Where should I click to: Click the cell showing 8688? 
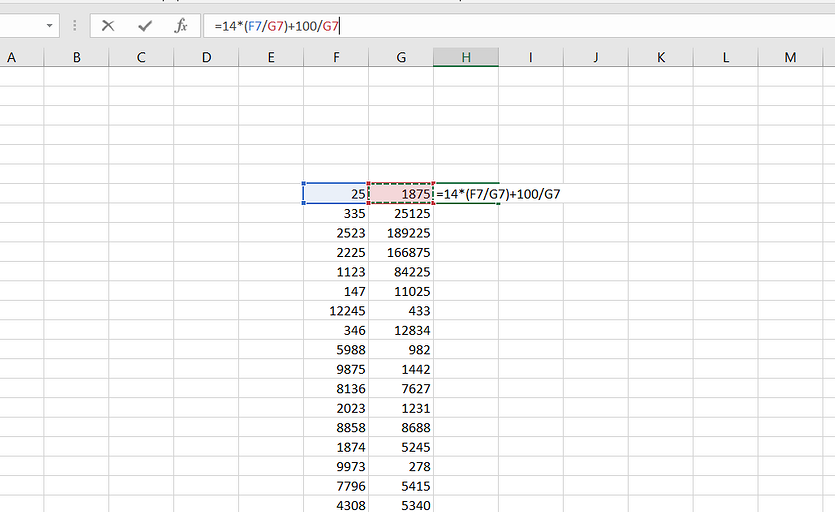click(x=401, y=427)
